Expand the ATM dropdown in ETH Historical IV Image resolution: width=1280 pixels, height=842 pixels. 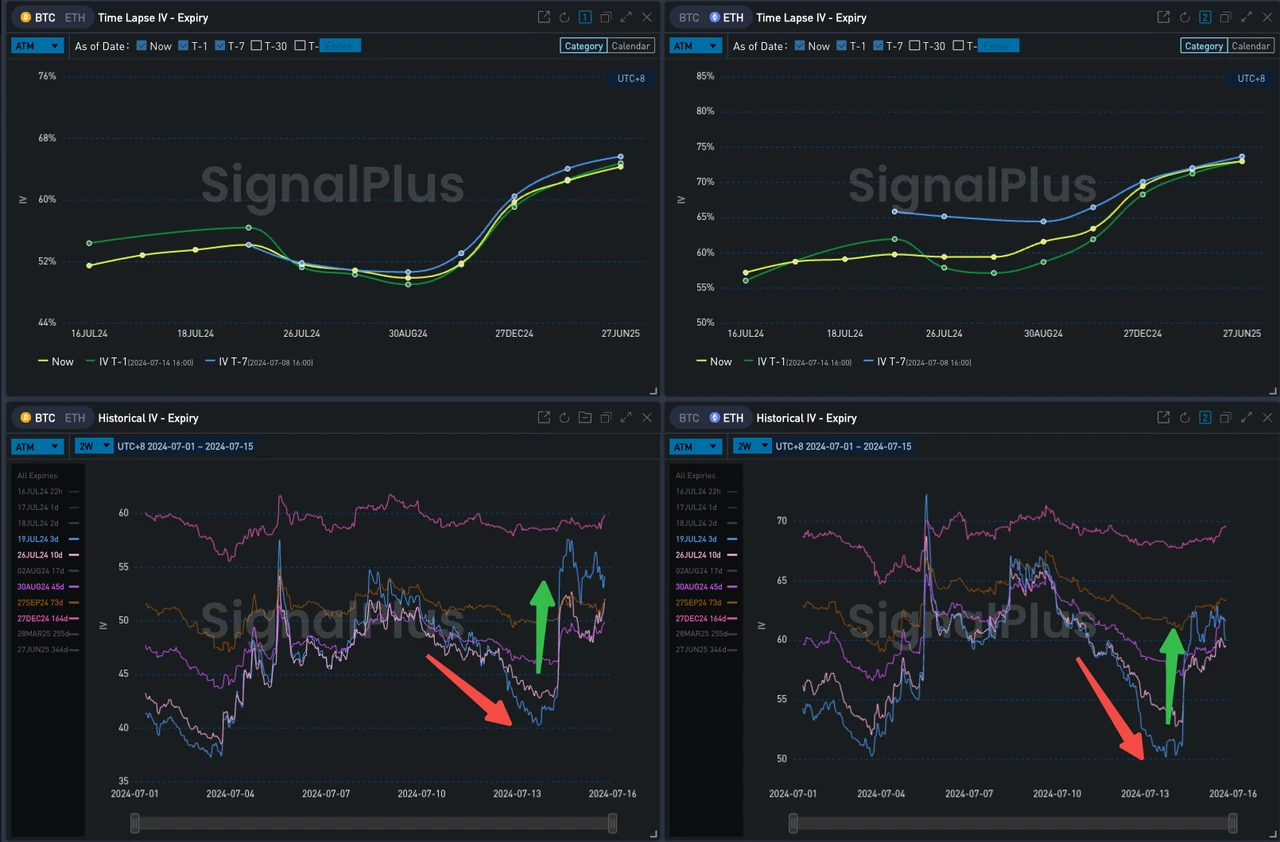point(695,446)
